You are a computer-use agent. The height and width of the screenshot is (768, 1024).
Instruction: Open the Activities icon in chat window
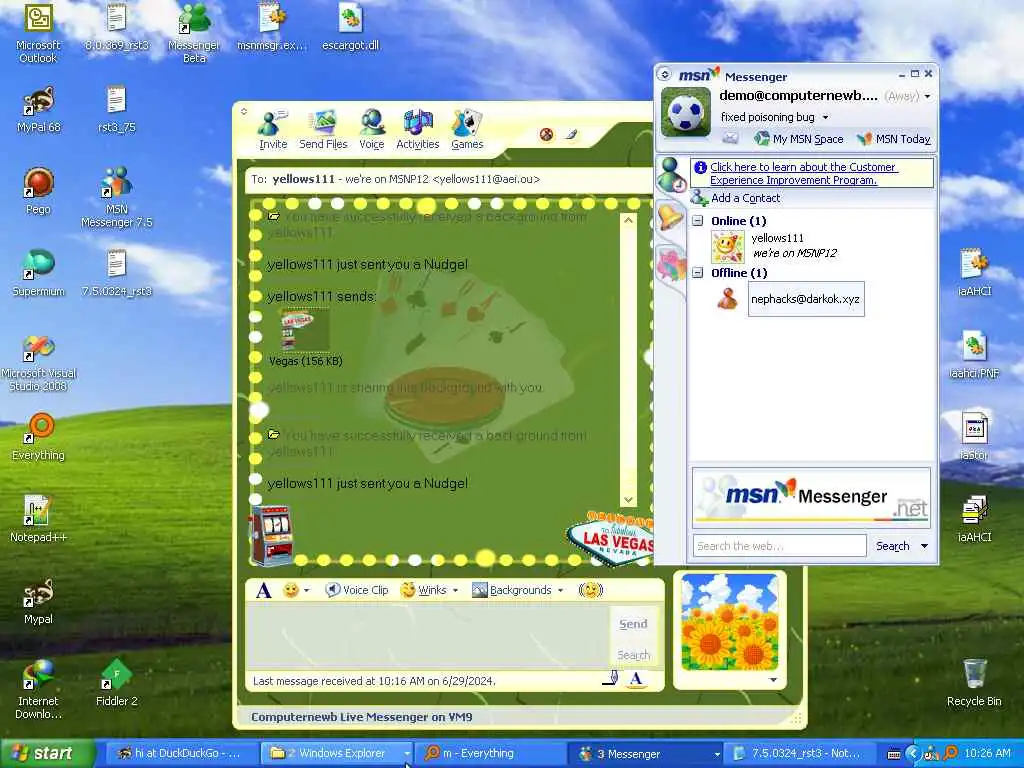point(418,130)
